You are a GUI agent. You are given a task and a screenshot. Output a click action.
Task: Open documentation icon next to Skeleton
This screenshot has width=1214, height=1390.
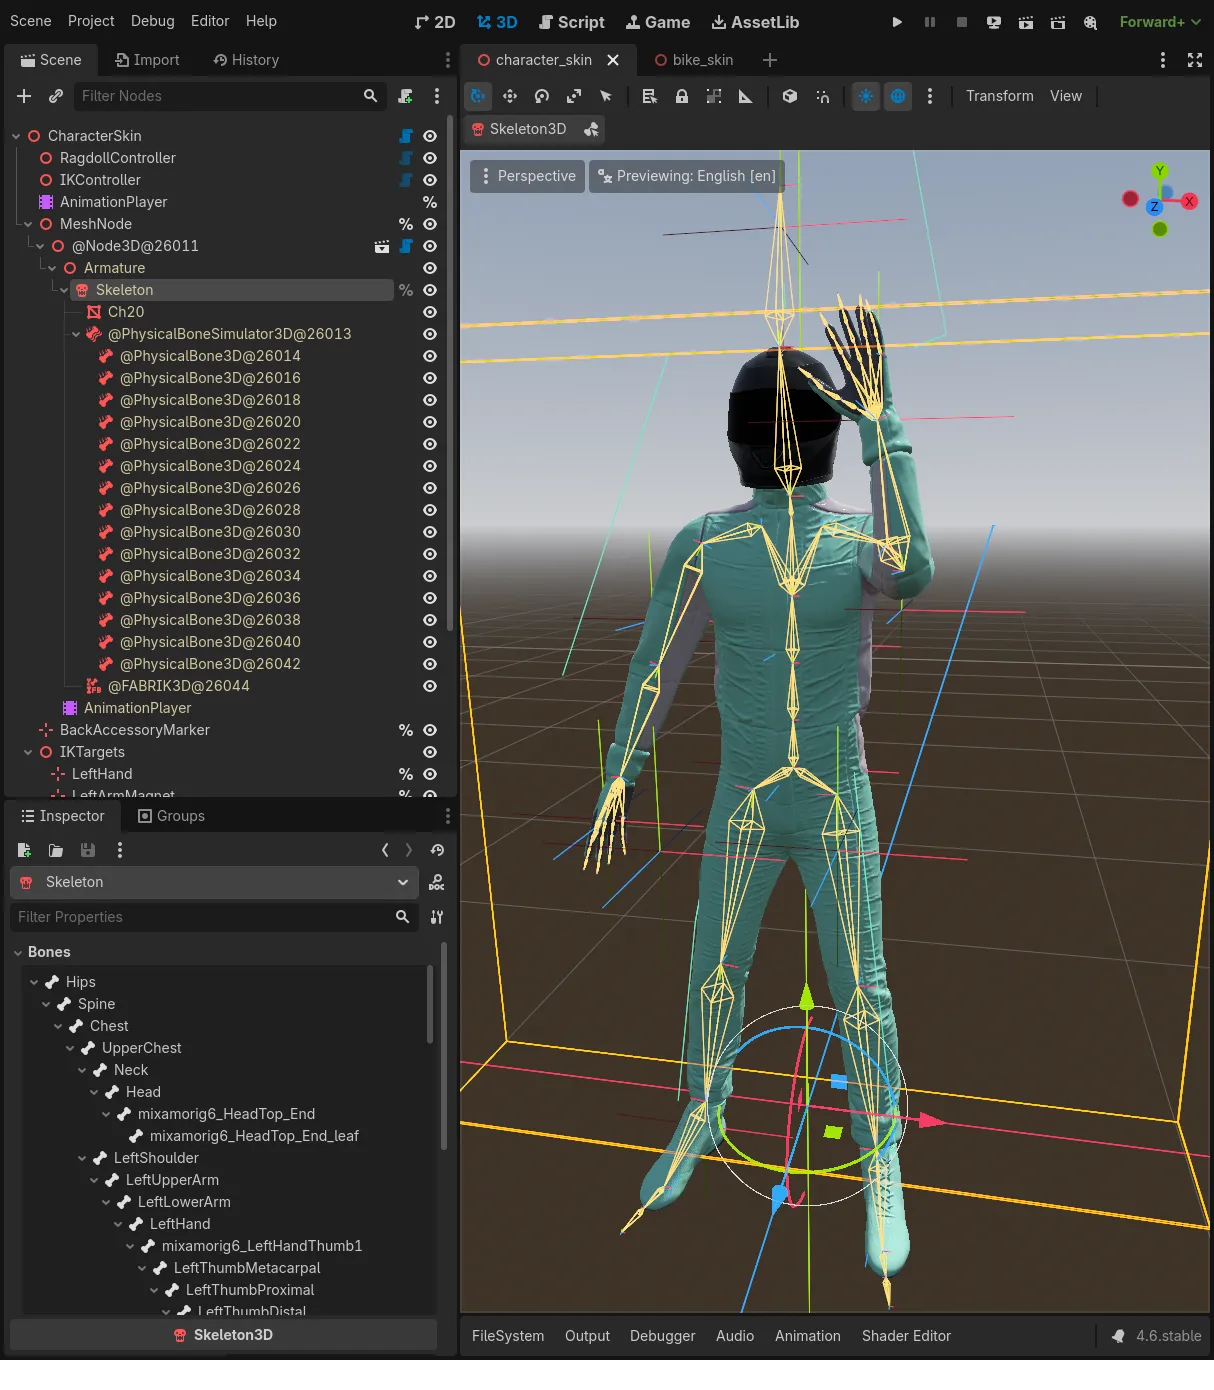click(437, 883)
